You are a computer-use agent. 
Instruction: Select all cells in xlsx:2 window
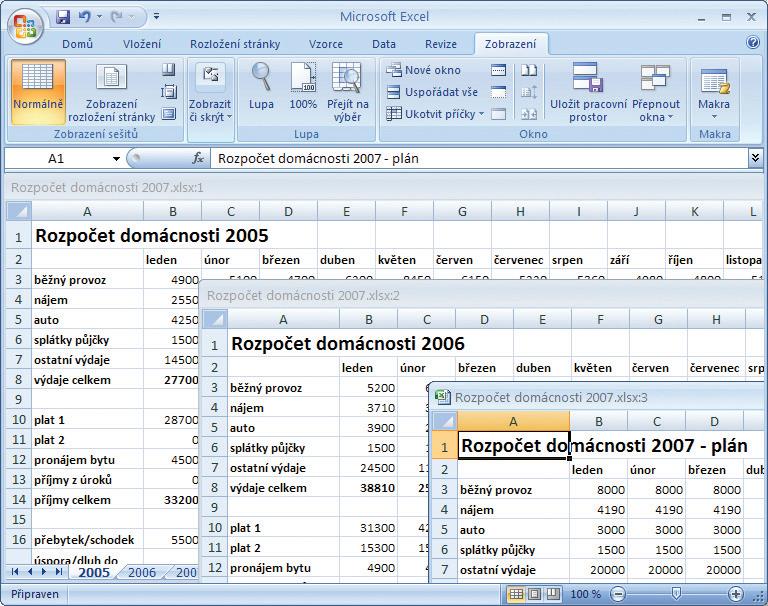215,319
